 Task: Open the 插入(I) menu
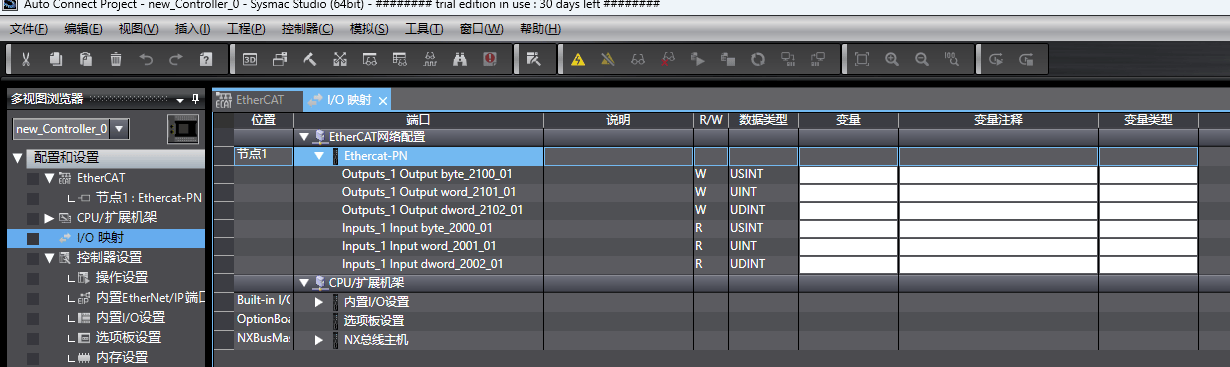[192, 28]
